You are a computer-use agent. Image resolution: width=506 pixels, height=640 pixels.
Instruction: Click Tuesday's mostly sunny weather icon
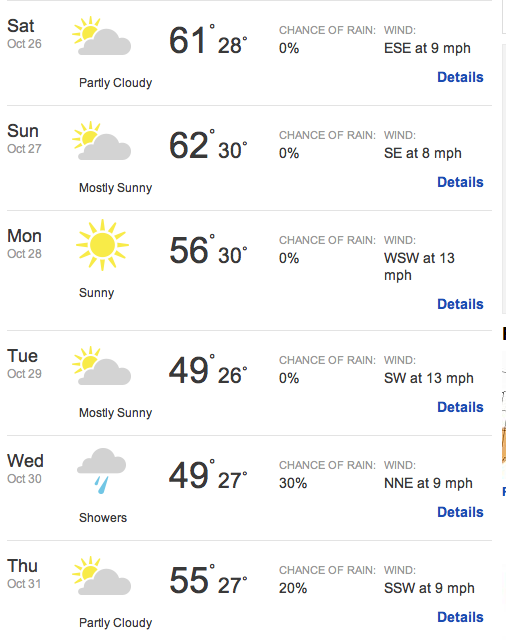pos(102,366)
